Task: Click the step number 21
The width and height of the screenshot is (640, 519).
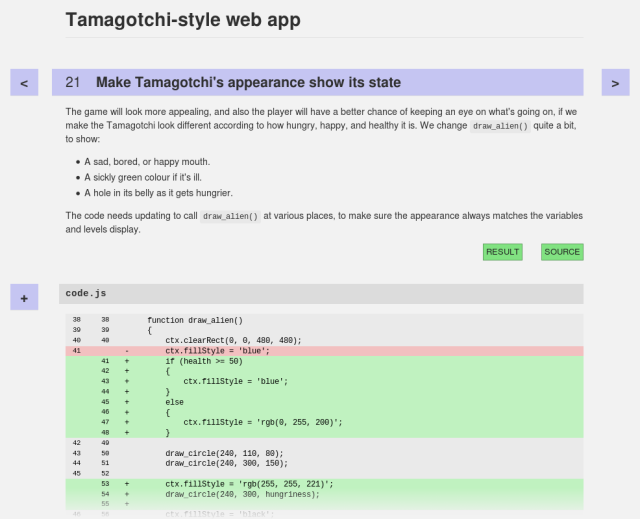Action: pyautogui.click(x=73, y=82)
